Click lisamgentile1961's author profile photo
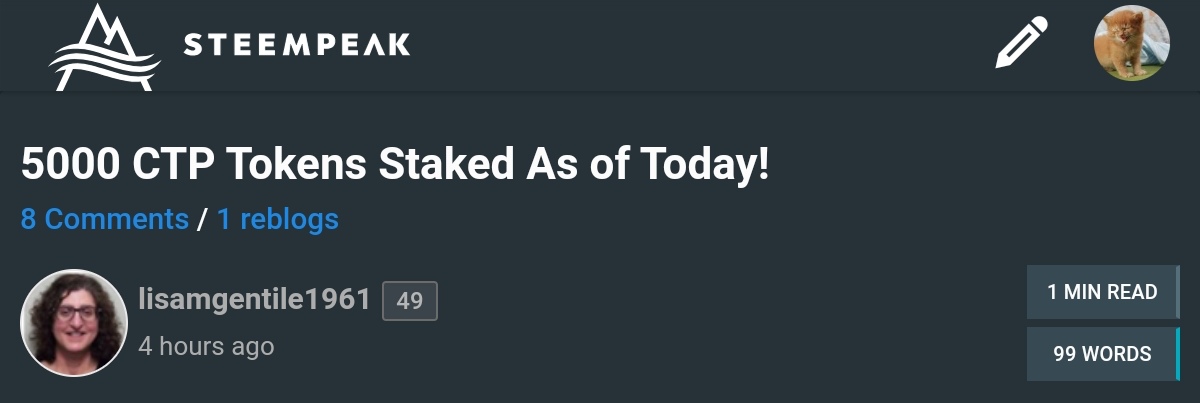The height and width of the screenshot is (403, 1200). tap(73, 322)
